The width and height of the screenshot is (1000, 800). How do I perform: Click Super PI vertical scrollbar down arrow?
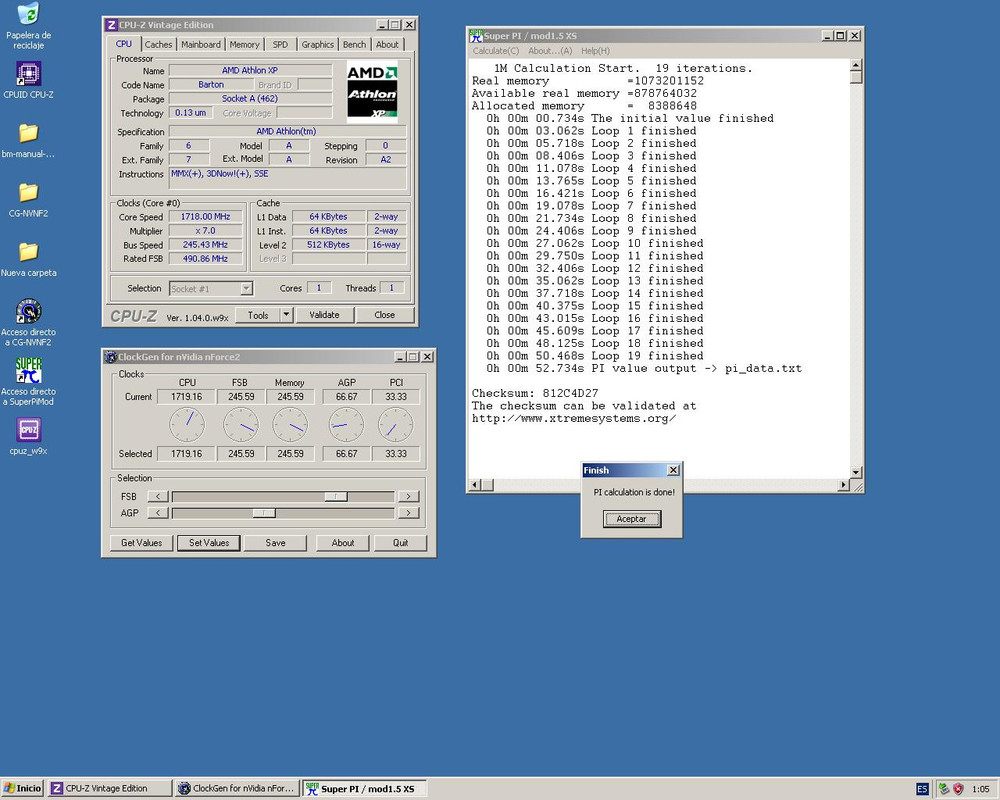(x=856, y=472)
